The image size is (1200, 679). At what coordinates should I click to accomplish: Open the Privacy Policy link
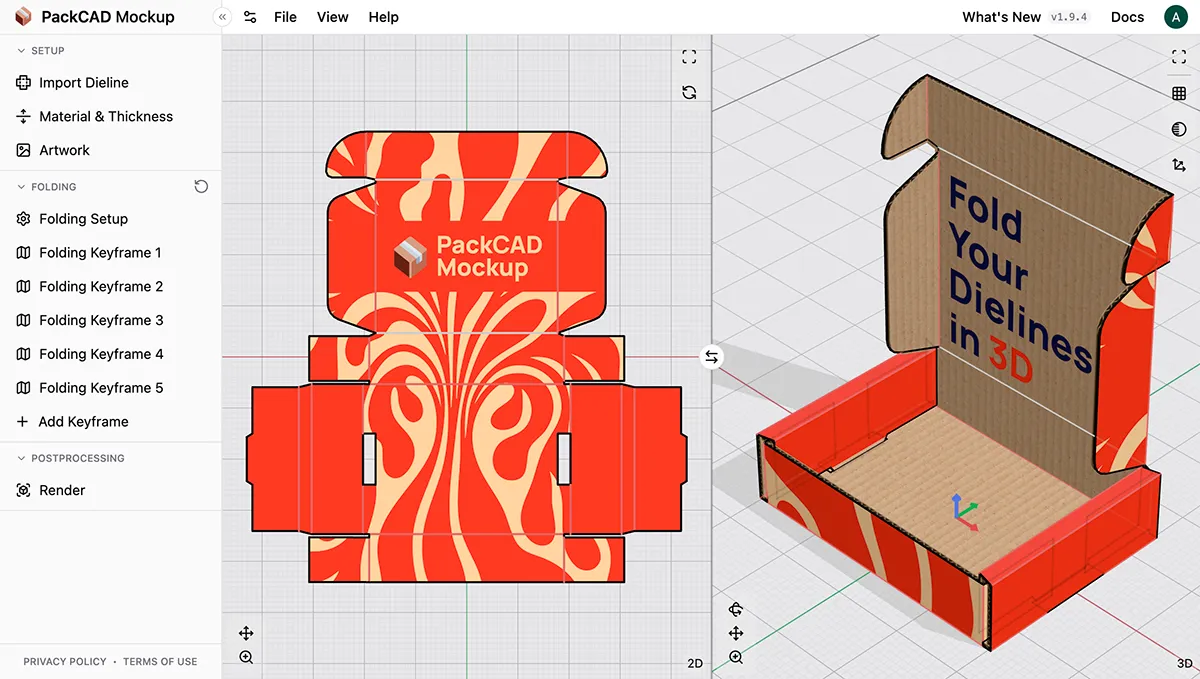[x=65, y=662]
